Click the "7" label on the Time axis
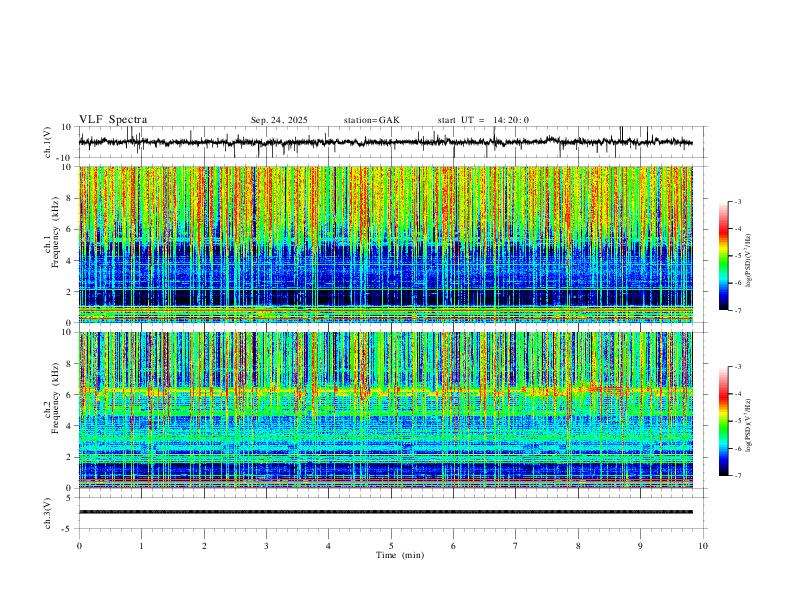 pyautogui.click(x=516, y=546)
